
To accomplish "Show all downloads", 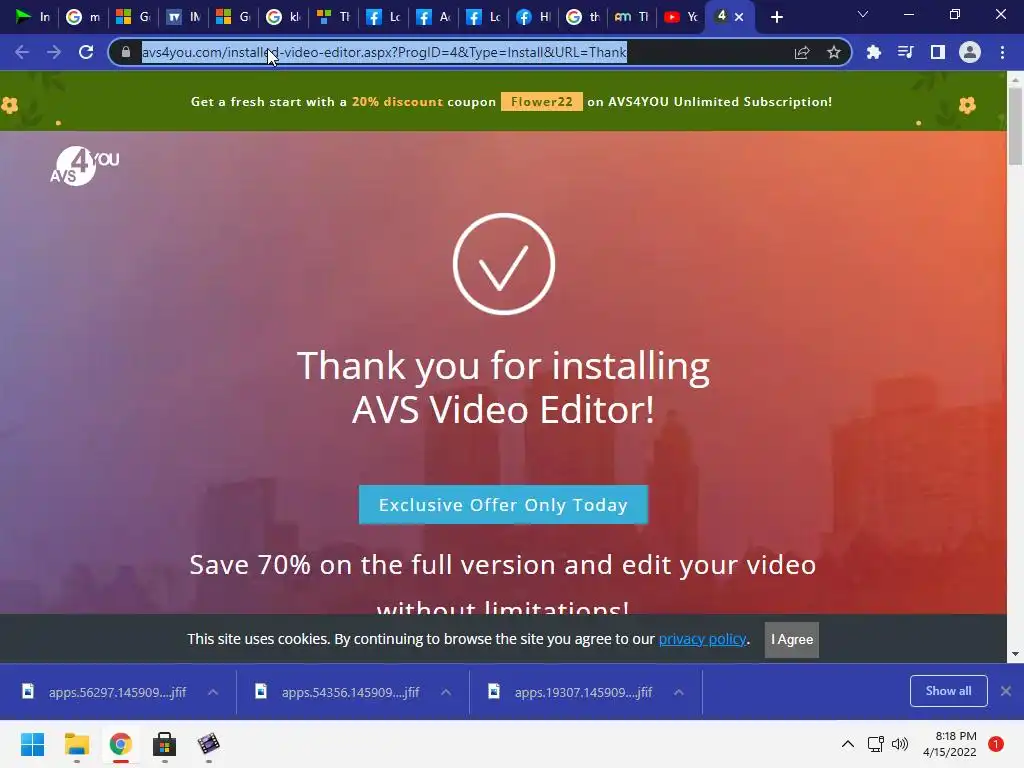I will 948,691.
